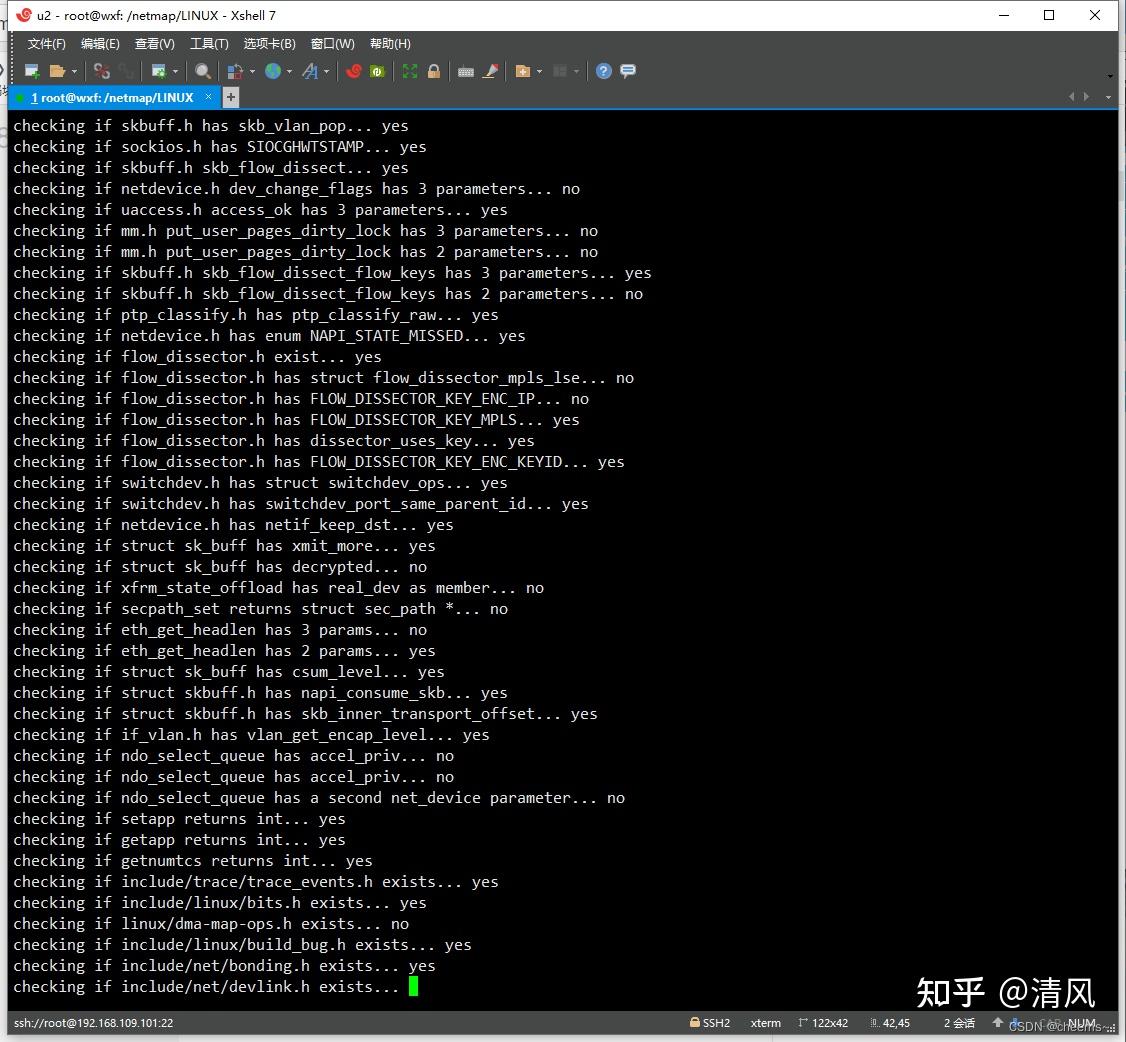
Task: Click the greyed-out Reconnect icon
Action: point(126,70)
